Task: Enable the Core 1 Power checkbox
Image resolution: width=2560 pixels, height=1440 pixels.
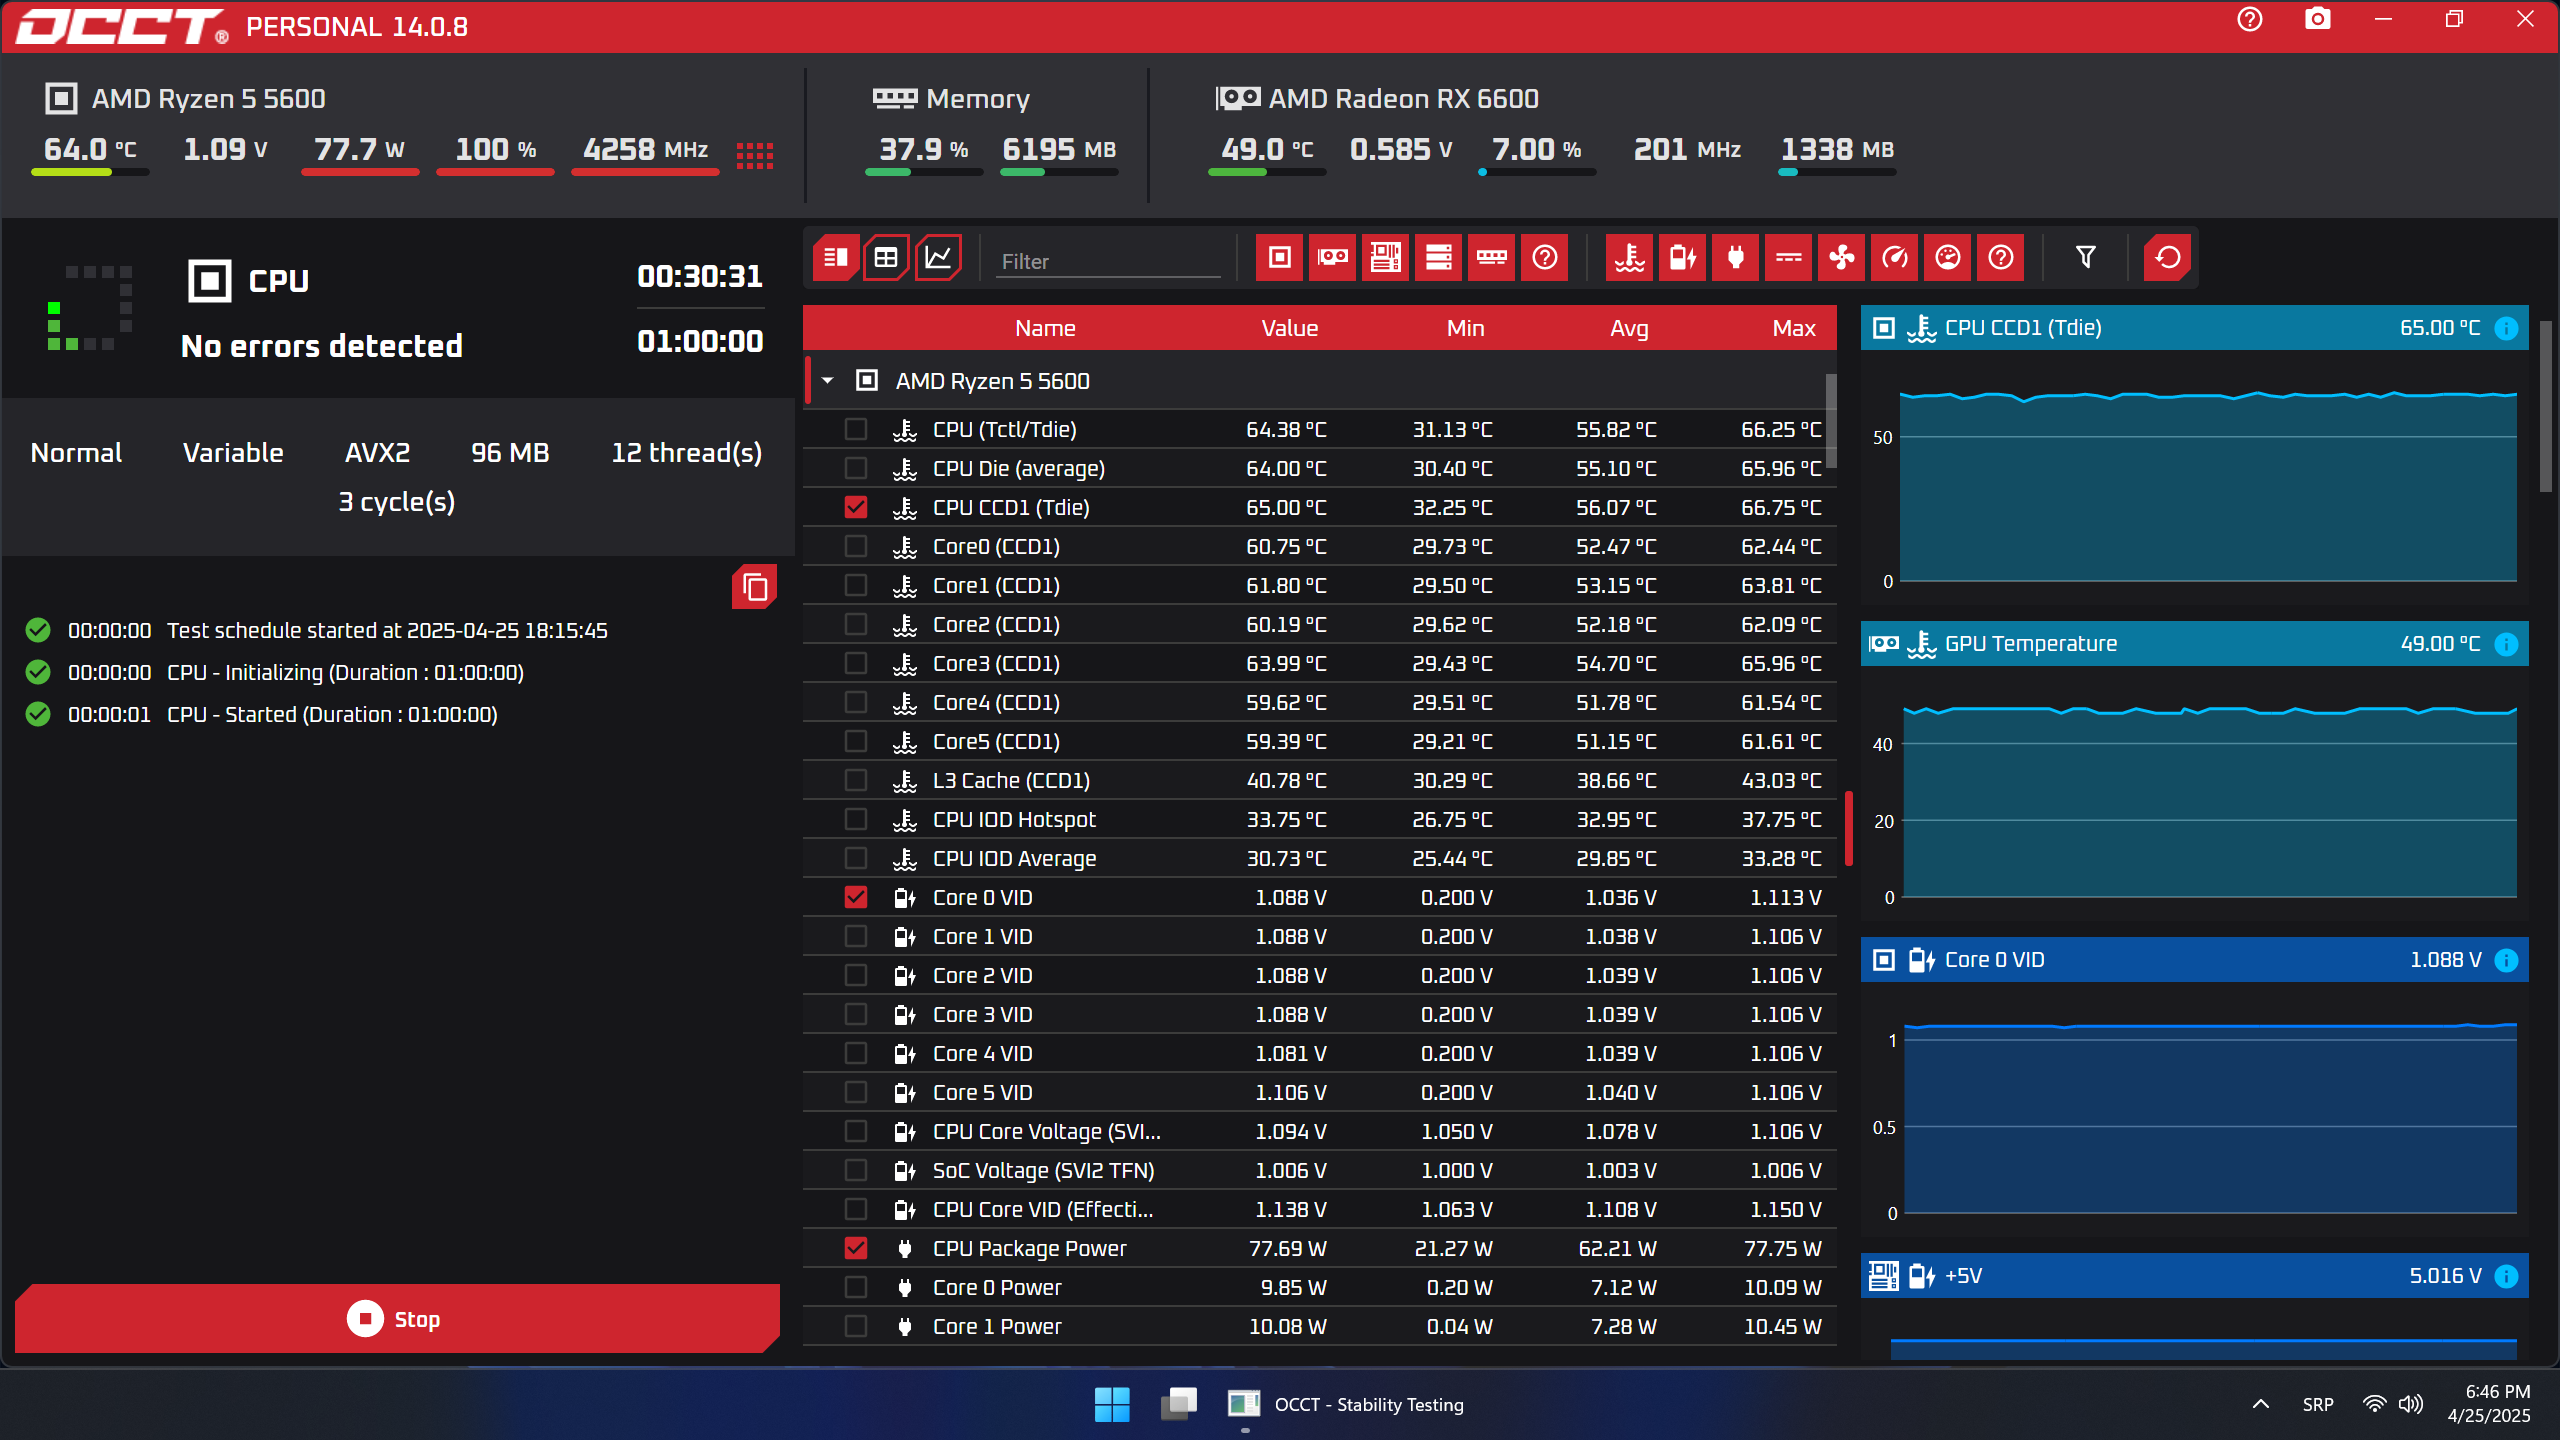Action: [x=856, y=1326]
